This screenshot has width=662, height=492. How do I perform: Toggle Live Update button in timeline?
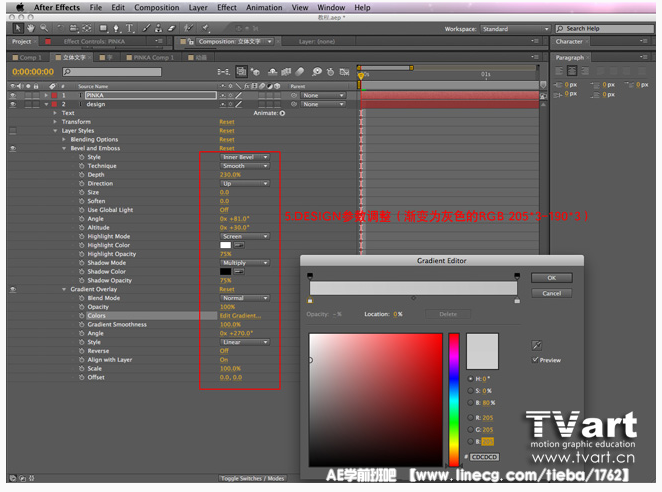point(241,72)
